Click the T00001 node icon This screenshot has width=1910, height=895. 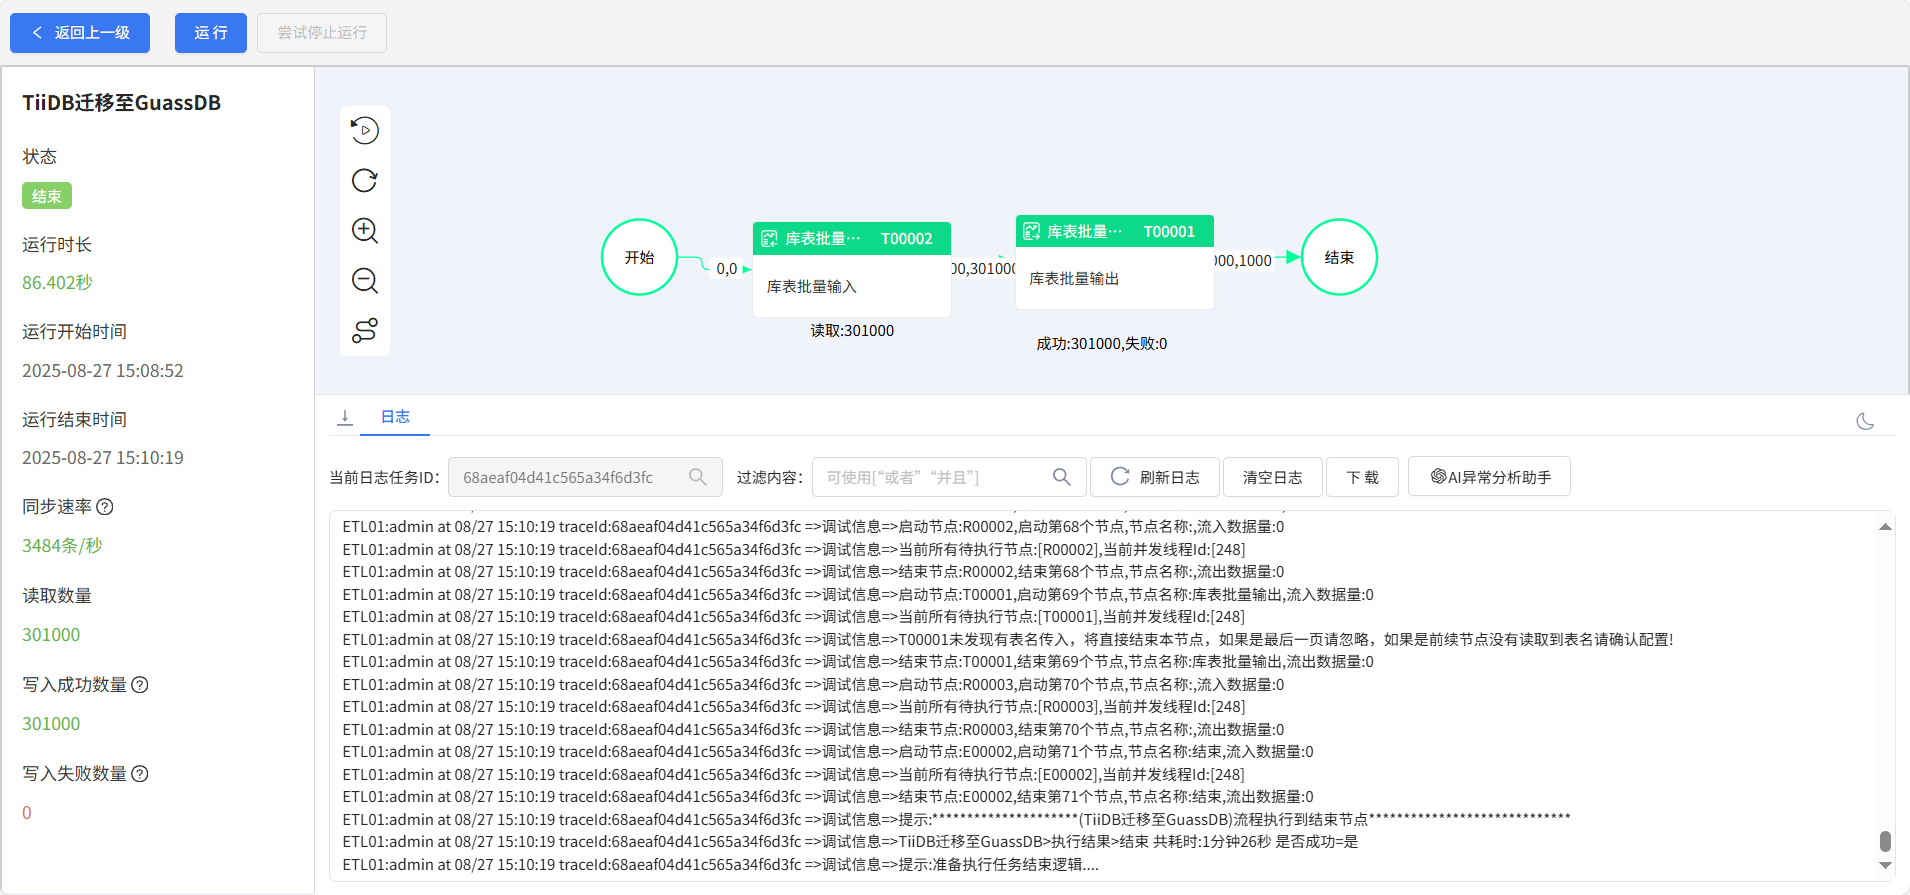pos(1032,232)
